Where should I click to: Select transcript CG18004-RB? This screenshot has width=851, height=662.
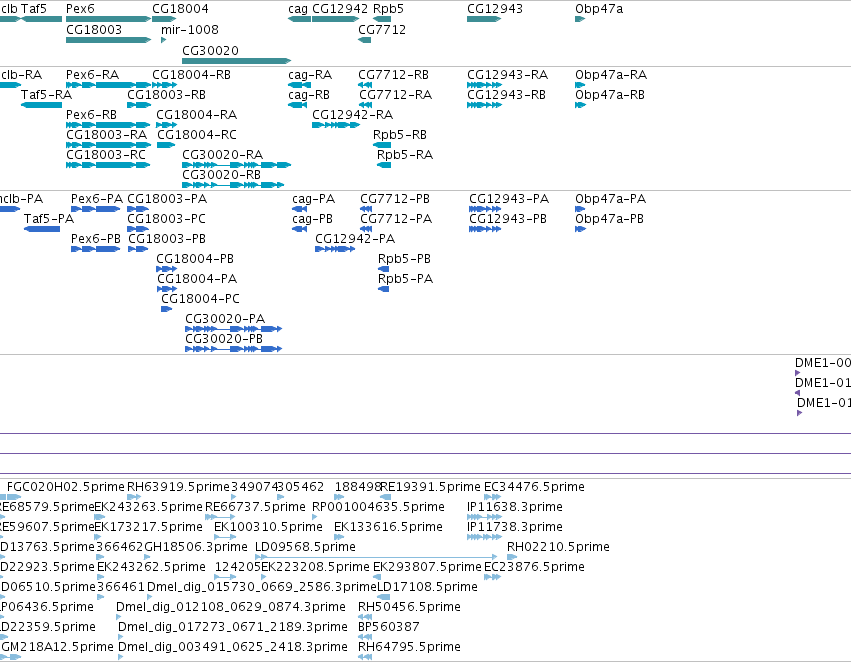[192, 74]
